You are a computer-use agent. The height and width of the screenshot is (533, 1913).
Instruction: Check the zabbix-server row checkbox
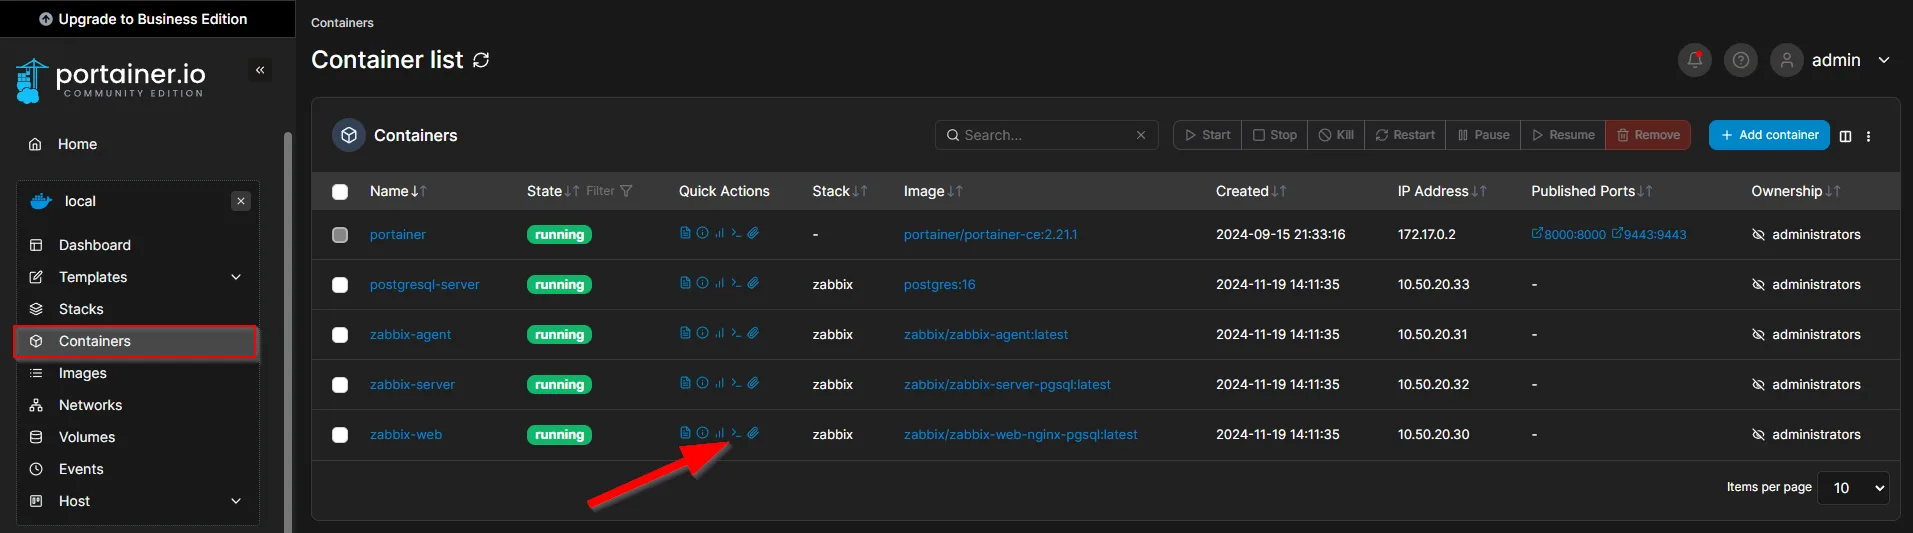(340, 385)
